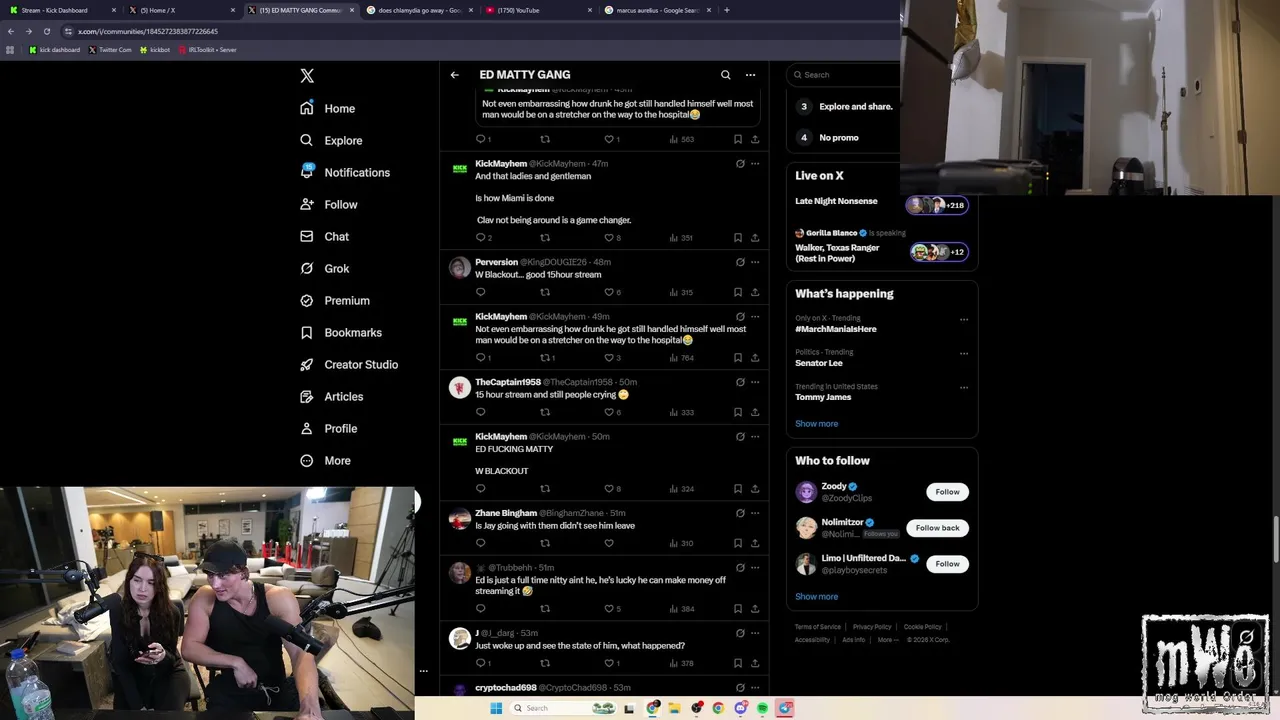Open more options on 'how Miami is done' post
Viewport: 1280px width, 720px height.
755,163
